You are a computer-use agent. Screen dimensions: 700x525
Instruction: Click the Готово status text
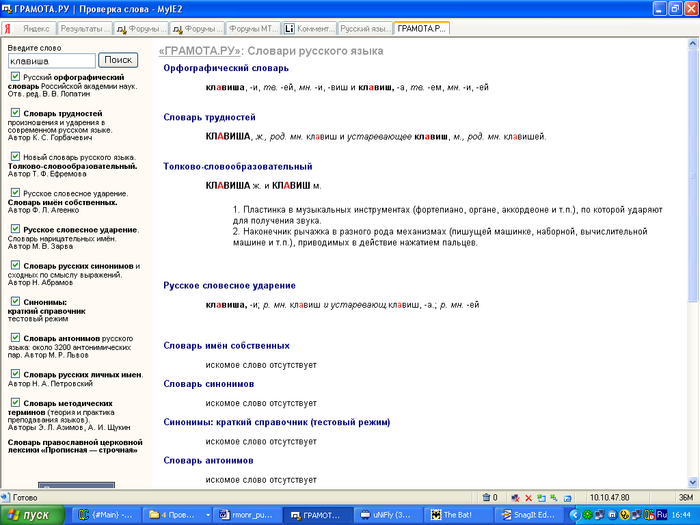pyautogui.click(x=25, y=498)
